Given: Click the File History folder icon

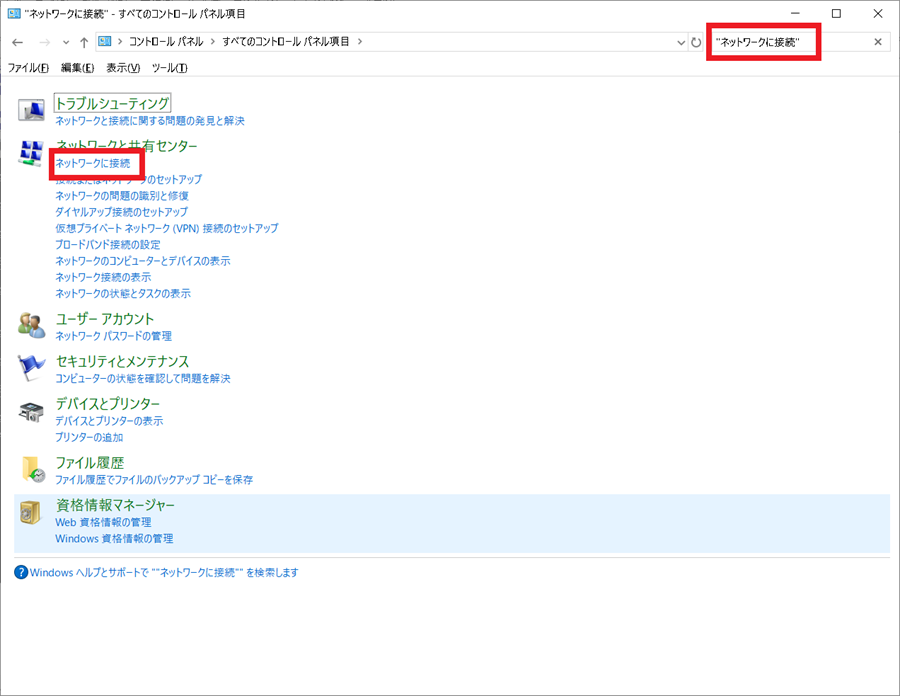Looking at the screenshot, I should coord(32,469).
